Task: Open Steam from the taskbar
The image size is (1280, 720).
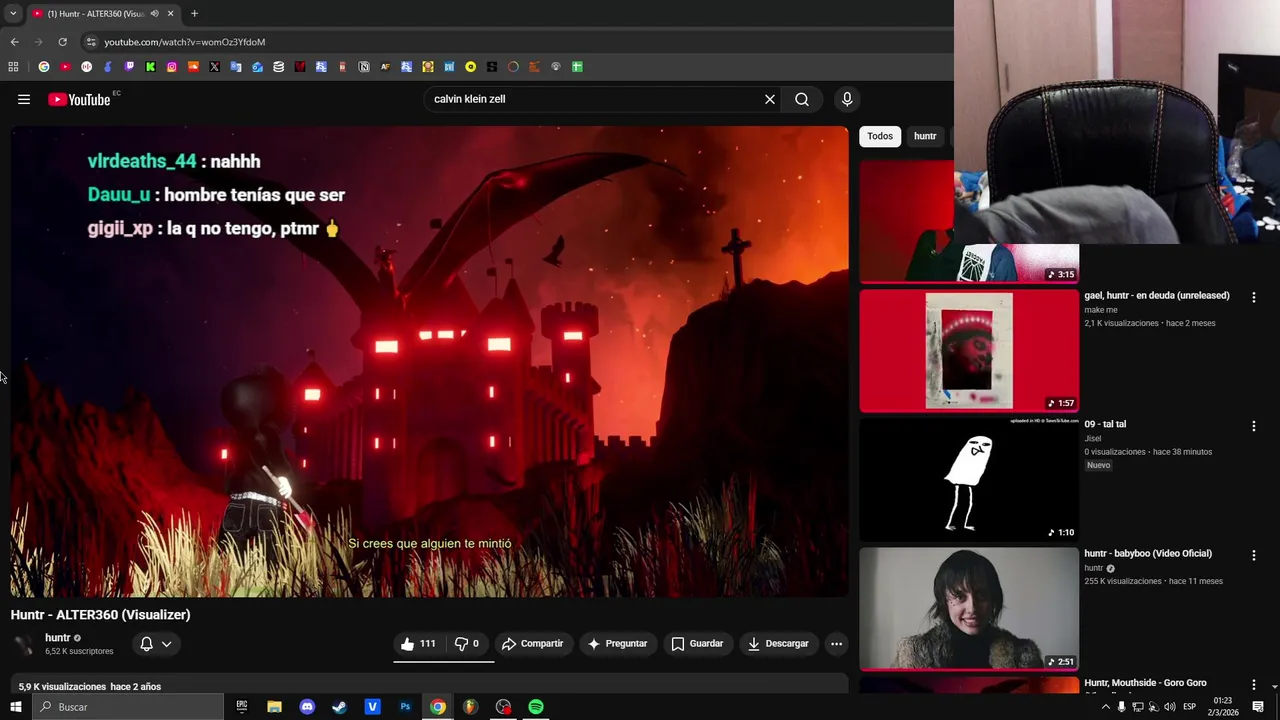Action: point(340,707)
